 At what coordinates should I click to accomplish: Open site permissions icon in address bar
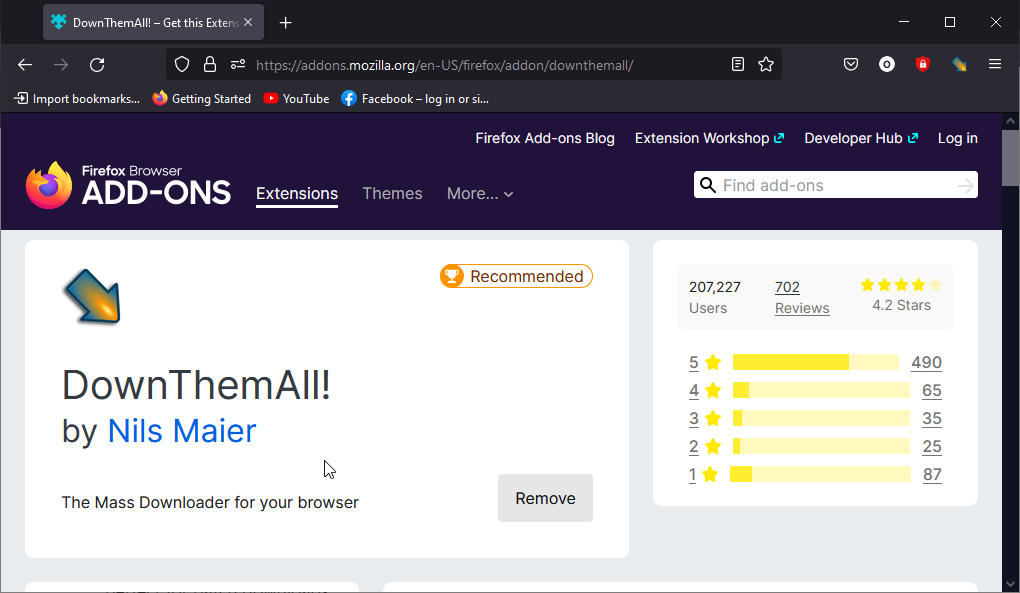(x=238, y=64)
